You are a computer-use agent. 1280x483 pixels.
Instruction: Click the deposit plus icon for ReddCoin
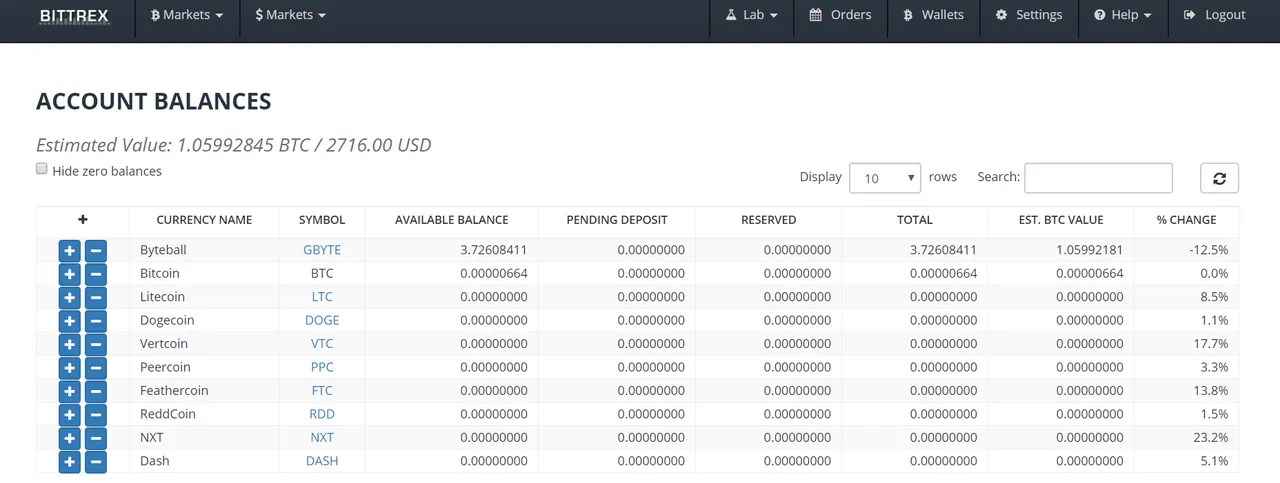pos(69,415)
